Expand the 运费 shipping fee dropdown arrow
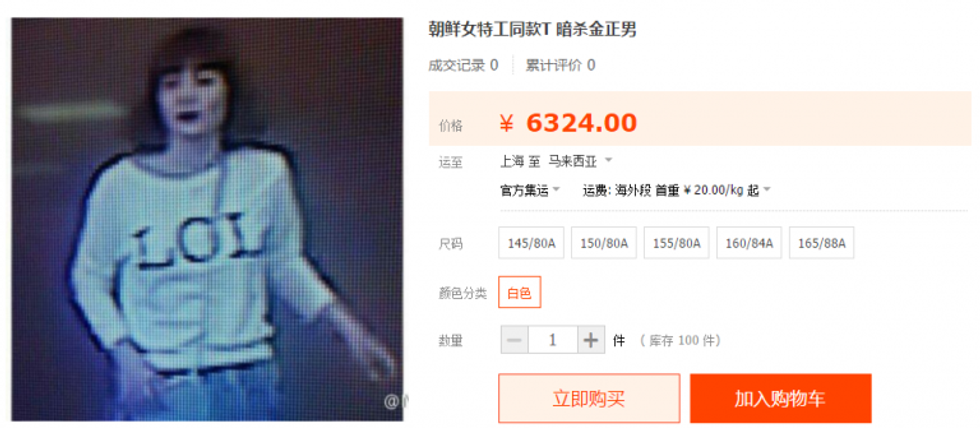 click(x=767, y=190)
